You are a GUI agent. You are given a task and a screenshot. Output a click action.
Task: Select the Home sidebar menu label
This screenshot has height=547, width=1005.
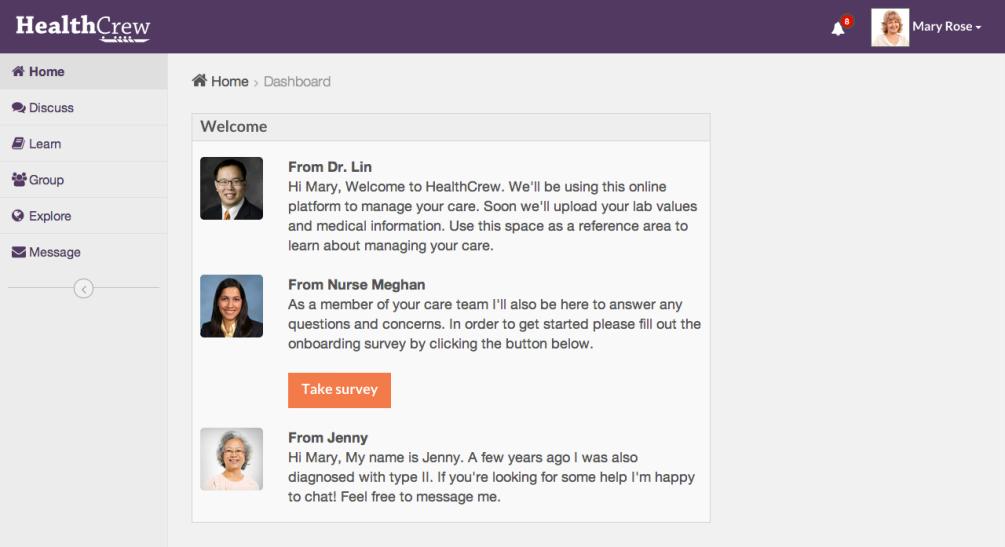click(x=47, y=72)
